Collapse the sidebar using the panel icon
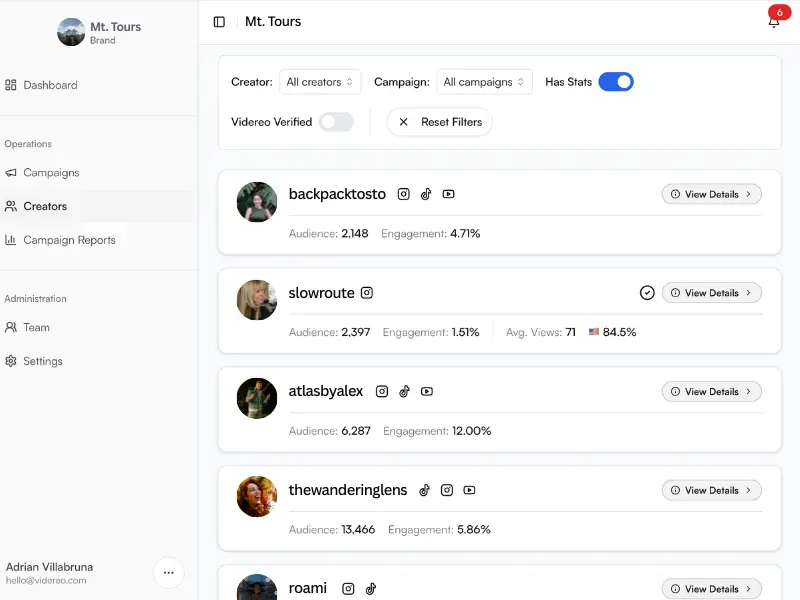800x600 pixels. [219, 21]
